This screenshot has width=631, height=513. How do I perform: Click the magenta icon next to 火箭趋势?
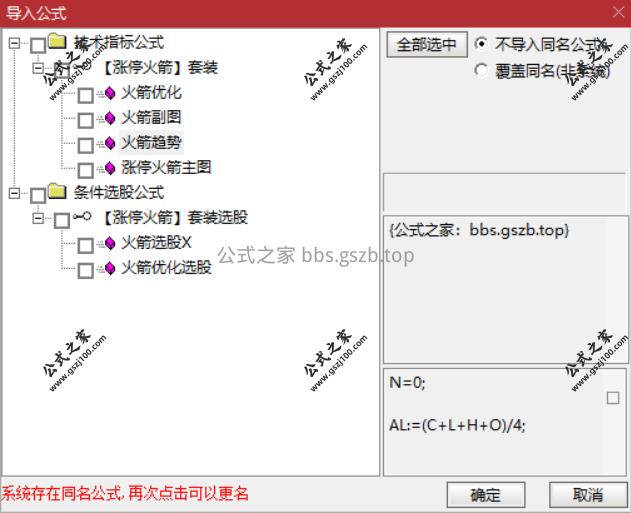pyautogui.click(x=110, y=143)
